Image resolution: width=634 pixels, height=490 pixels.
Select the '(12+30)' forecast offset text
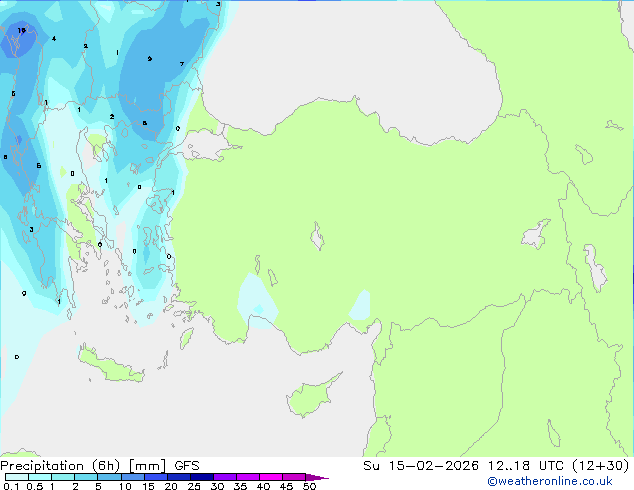click(601, 466)
